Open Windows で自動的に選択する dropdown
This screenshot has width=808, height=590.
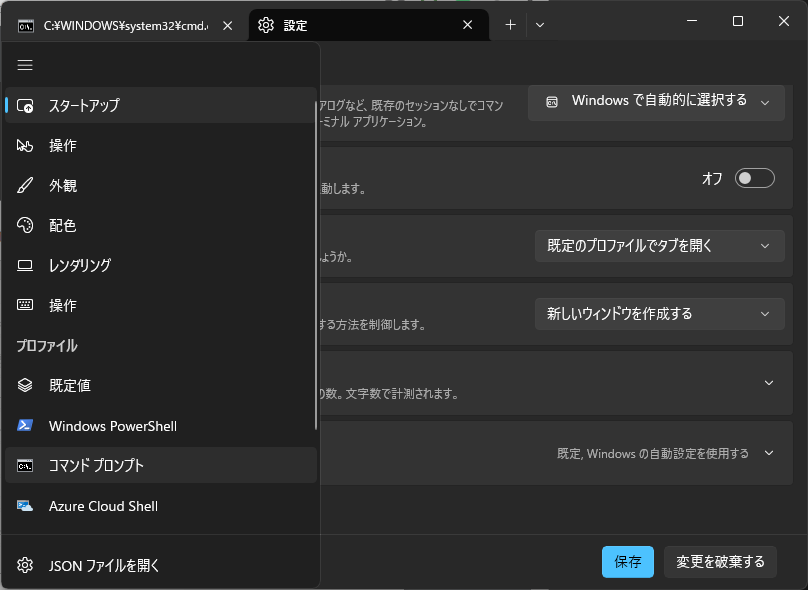tap(656, 102)
